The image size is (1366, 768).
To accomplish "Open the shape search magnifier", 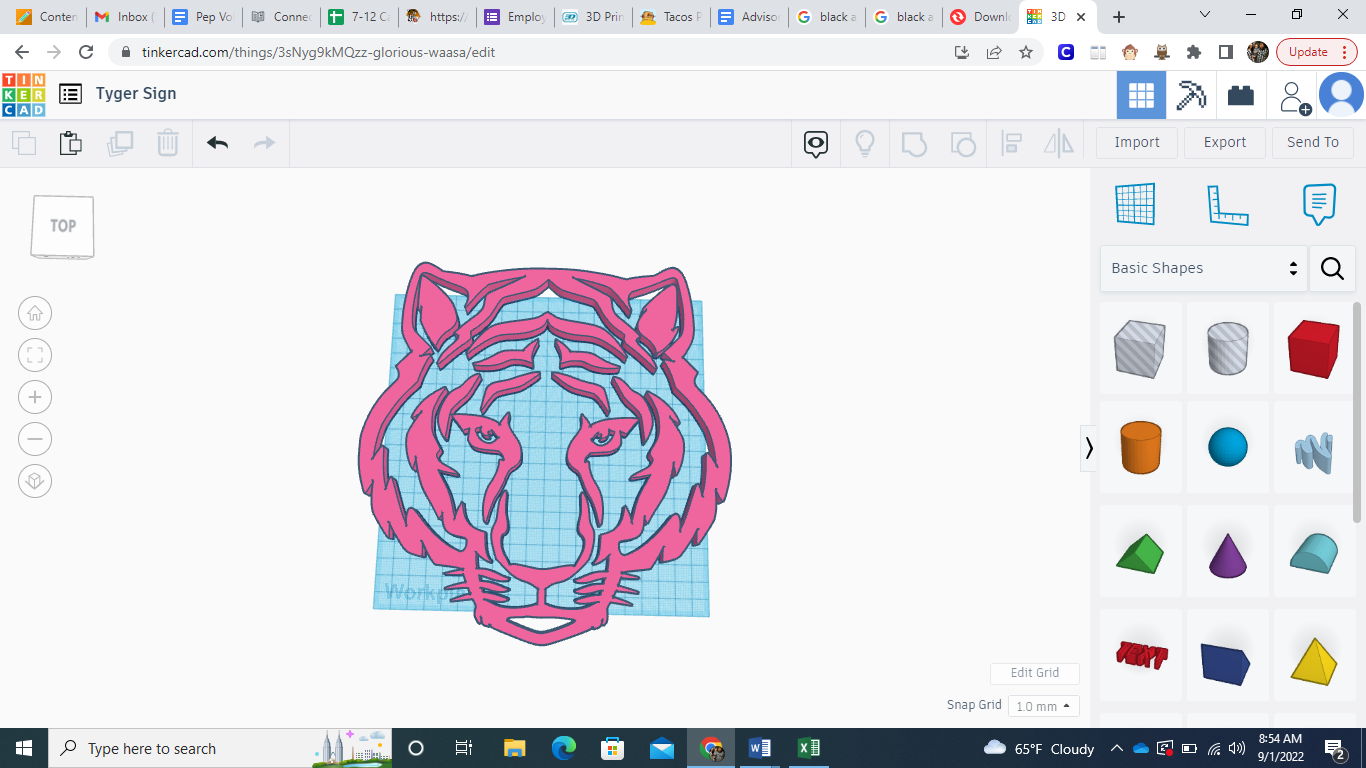I will pyautogui.click(x=1332, y=268).
